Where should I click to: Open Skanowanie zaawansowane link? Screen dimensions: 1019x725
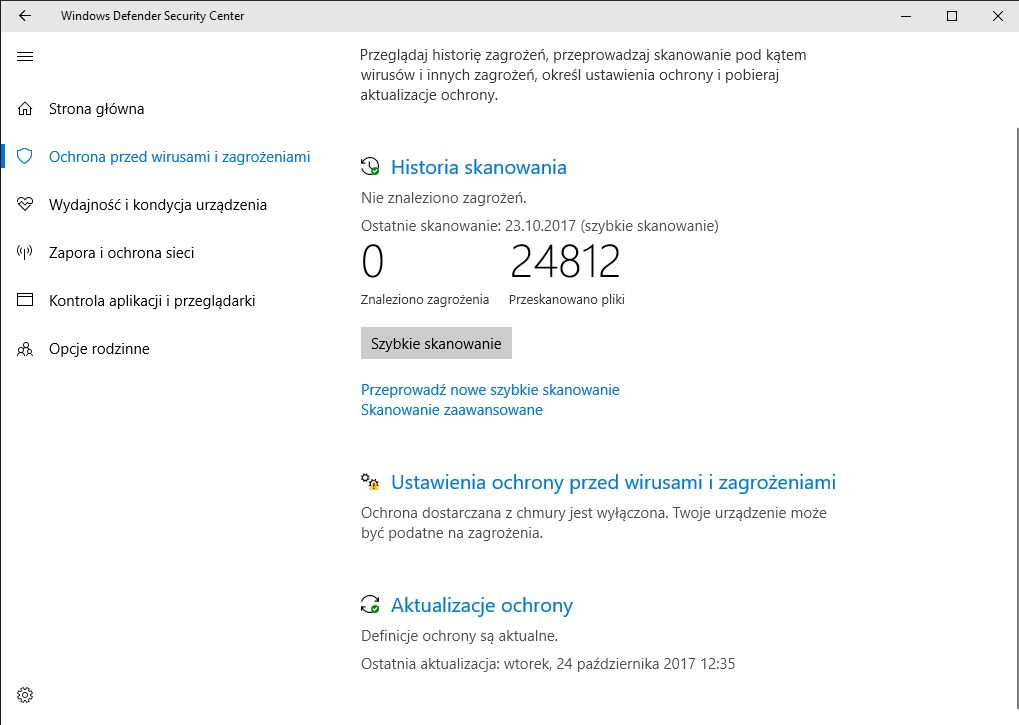pos(452,410)
